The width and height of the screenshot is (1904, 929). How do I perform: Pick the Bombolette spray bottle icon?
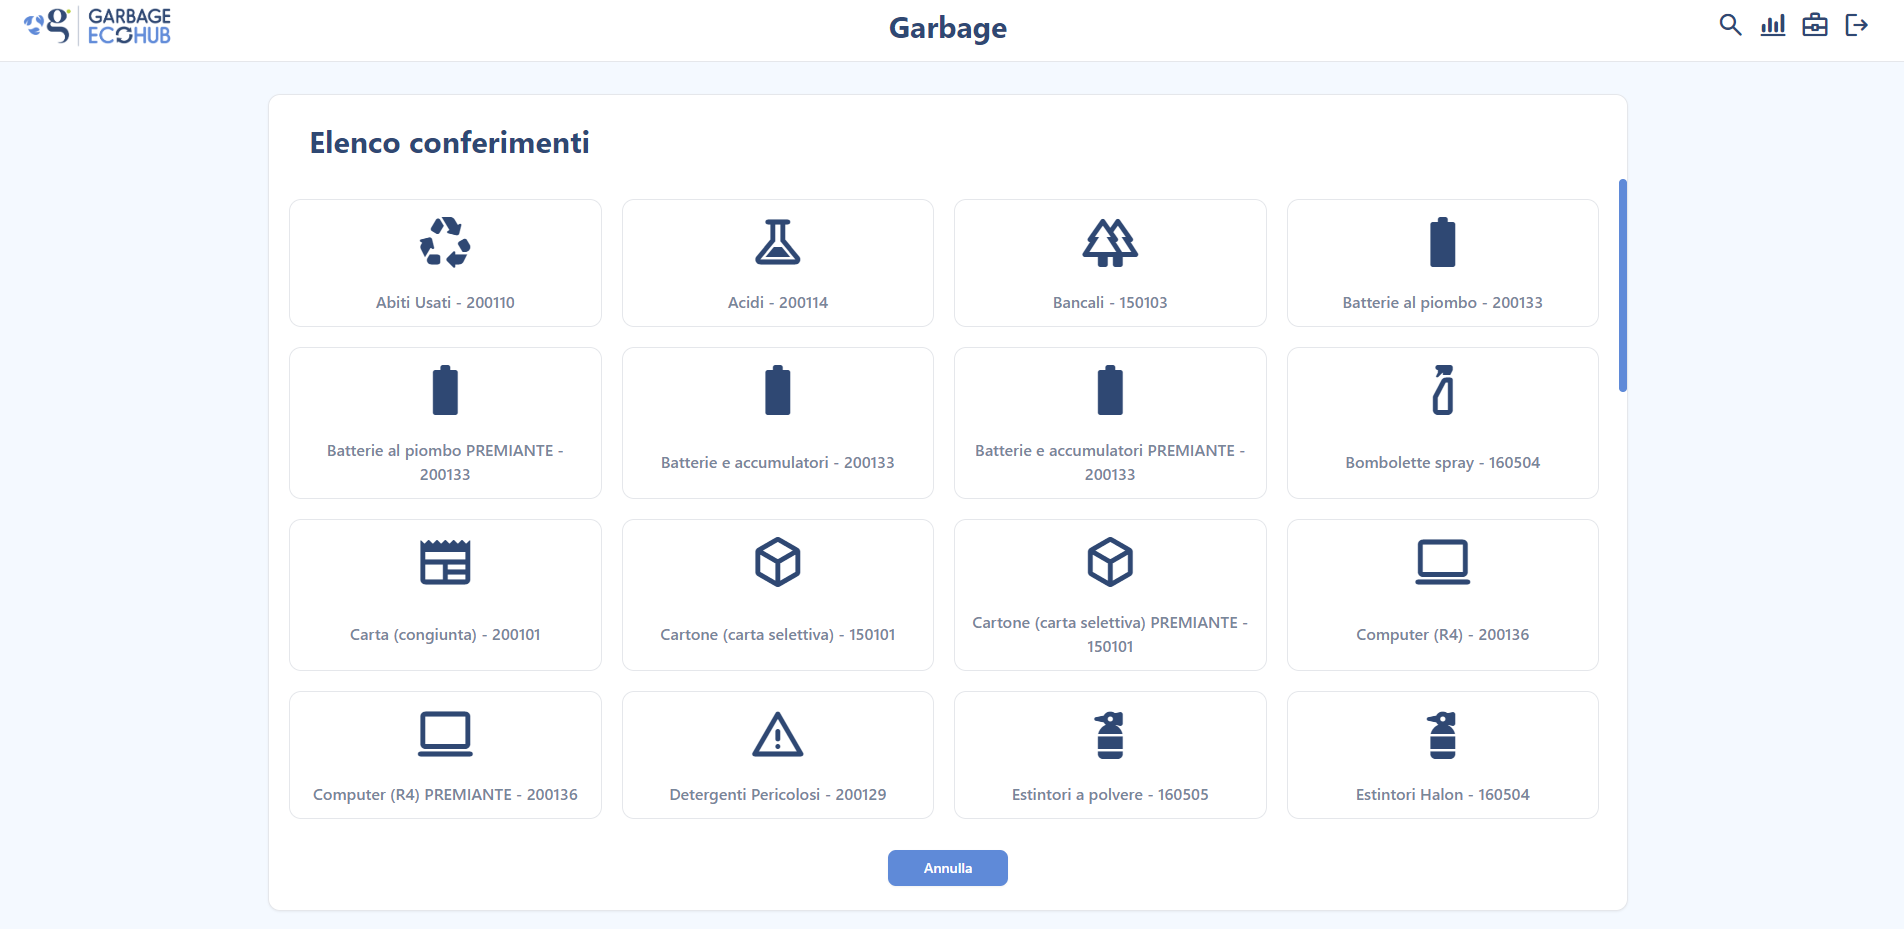point(1442,390)
